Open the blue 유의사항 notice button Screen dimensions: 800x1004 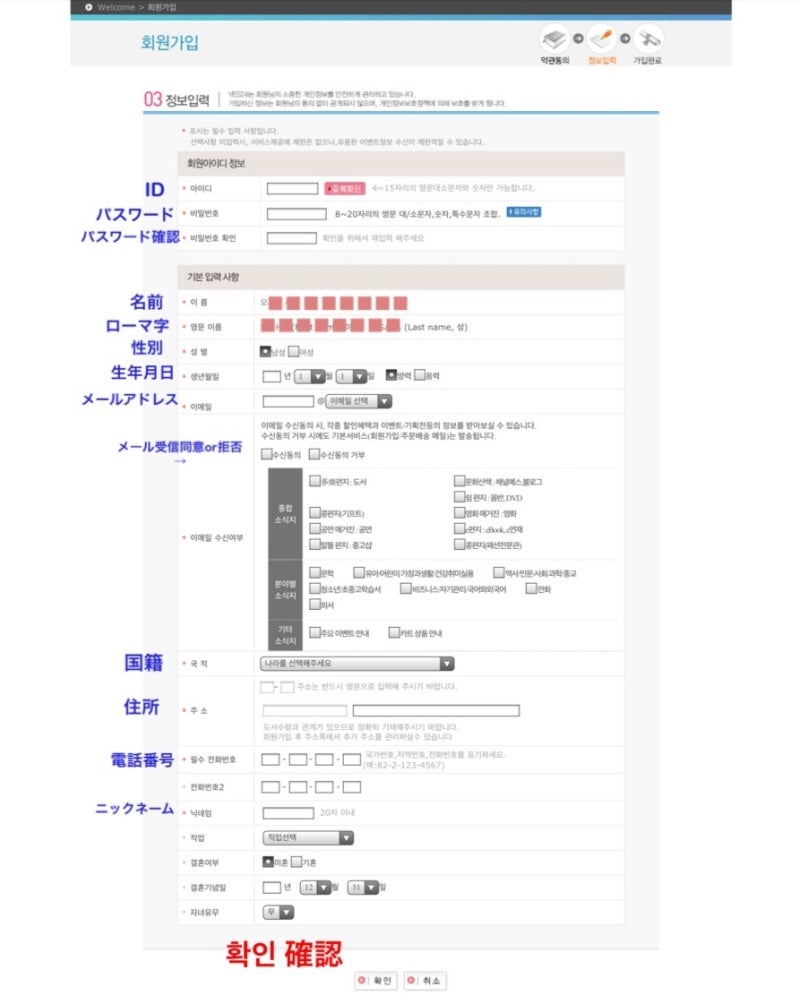[524, 212]
